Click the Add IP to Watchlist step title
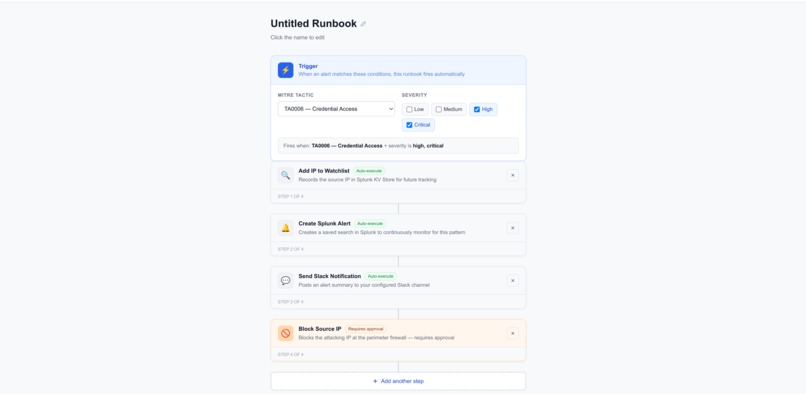 pyautogui.click(x=324, y=171)
